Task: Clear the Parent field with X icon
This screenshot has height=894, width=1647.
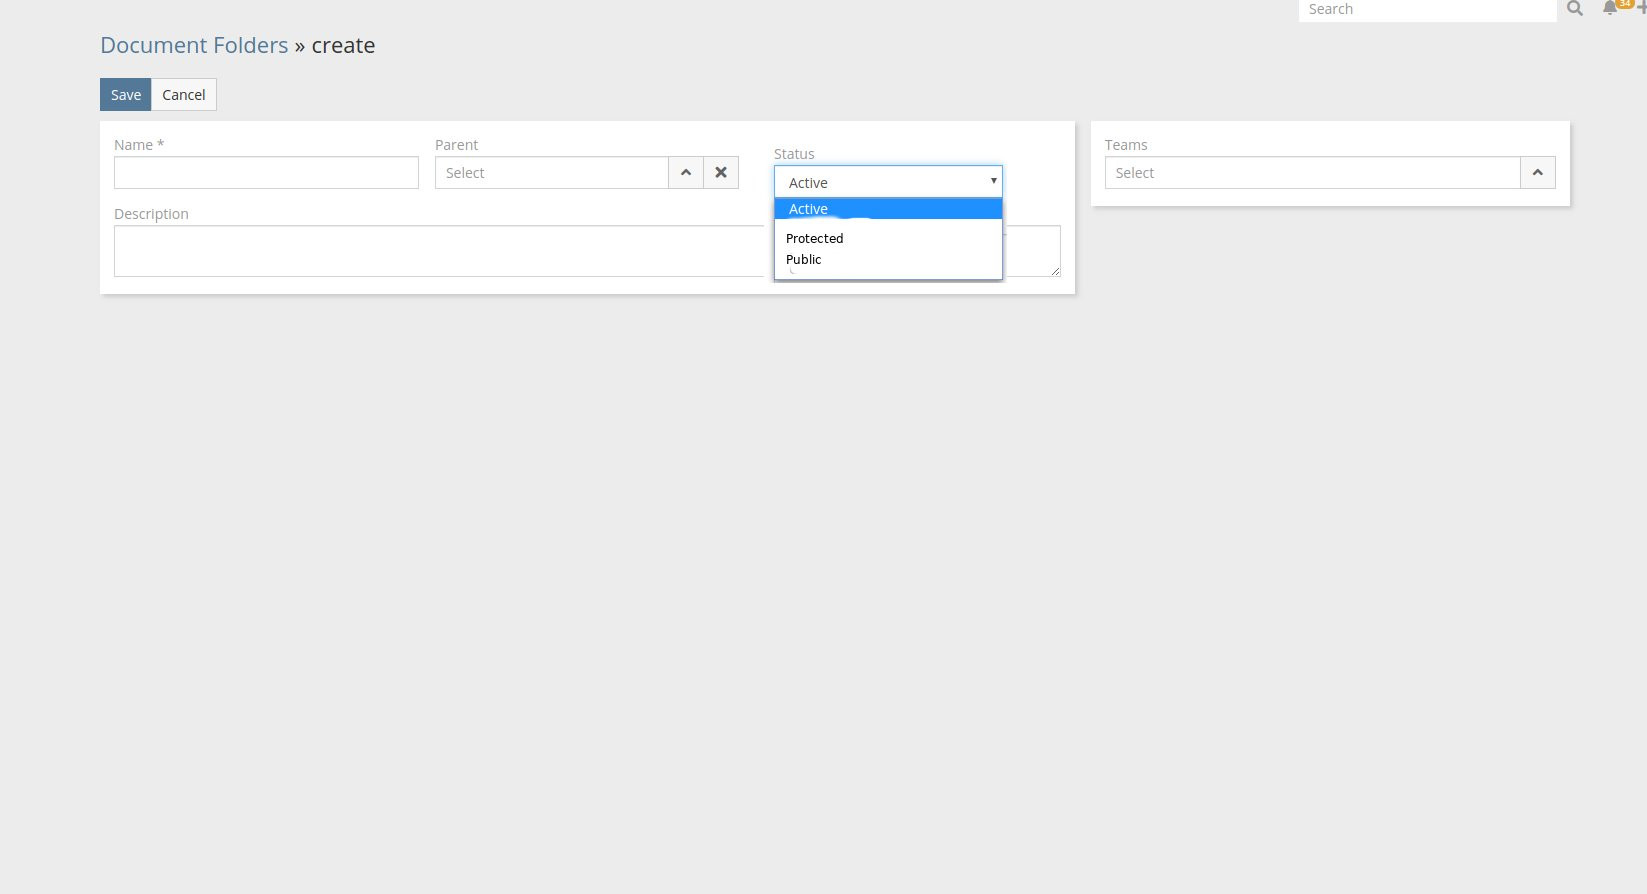Action: [x=721, y=173]
